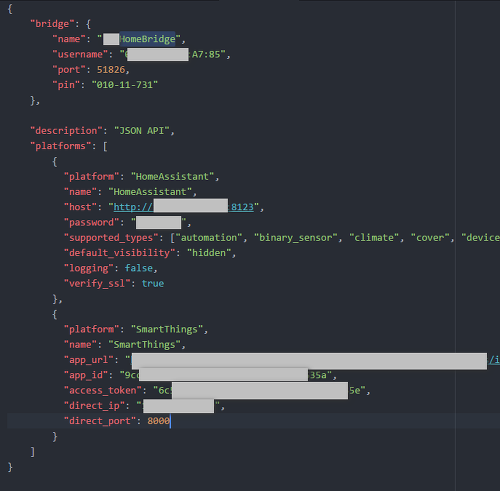Click the "default_visibility" key
This screenshot has height=491, width=500.
(x=119, y=253)
